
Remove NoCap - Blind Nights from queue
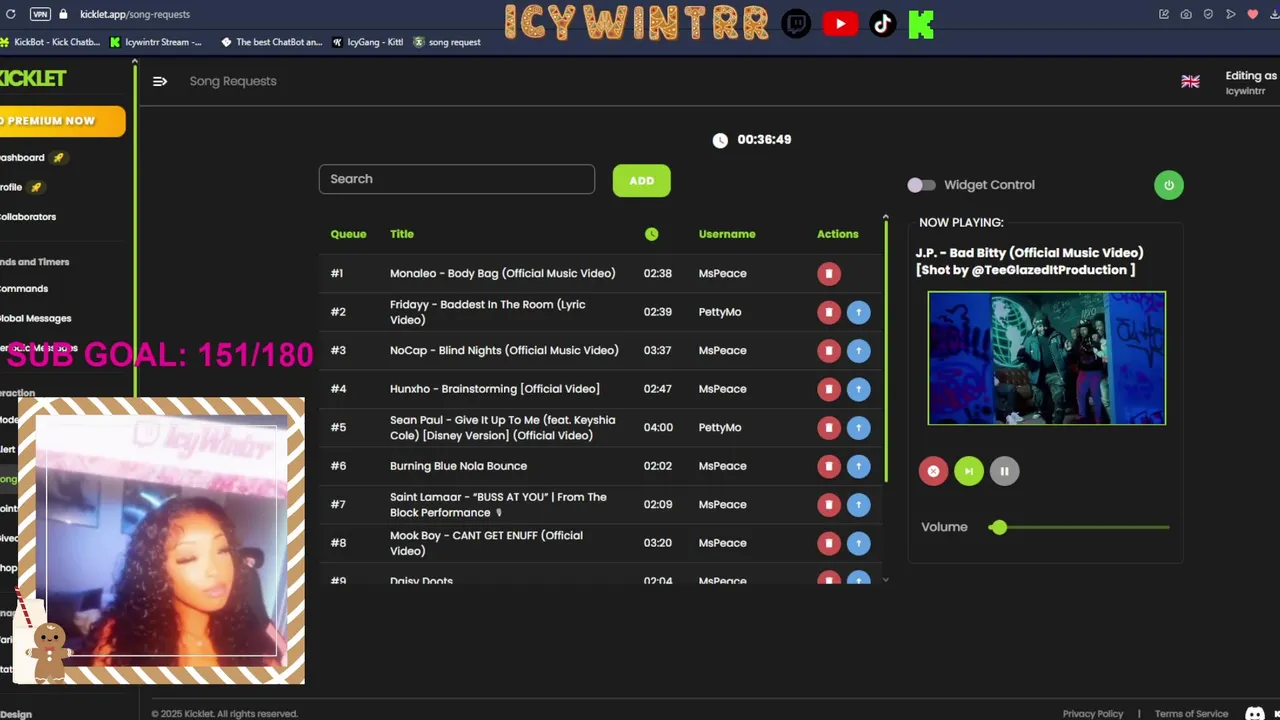pyautogui.click(x=829, y=350)
